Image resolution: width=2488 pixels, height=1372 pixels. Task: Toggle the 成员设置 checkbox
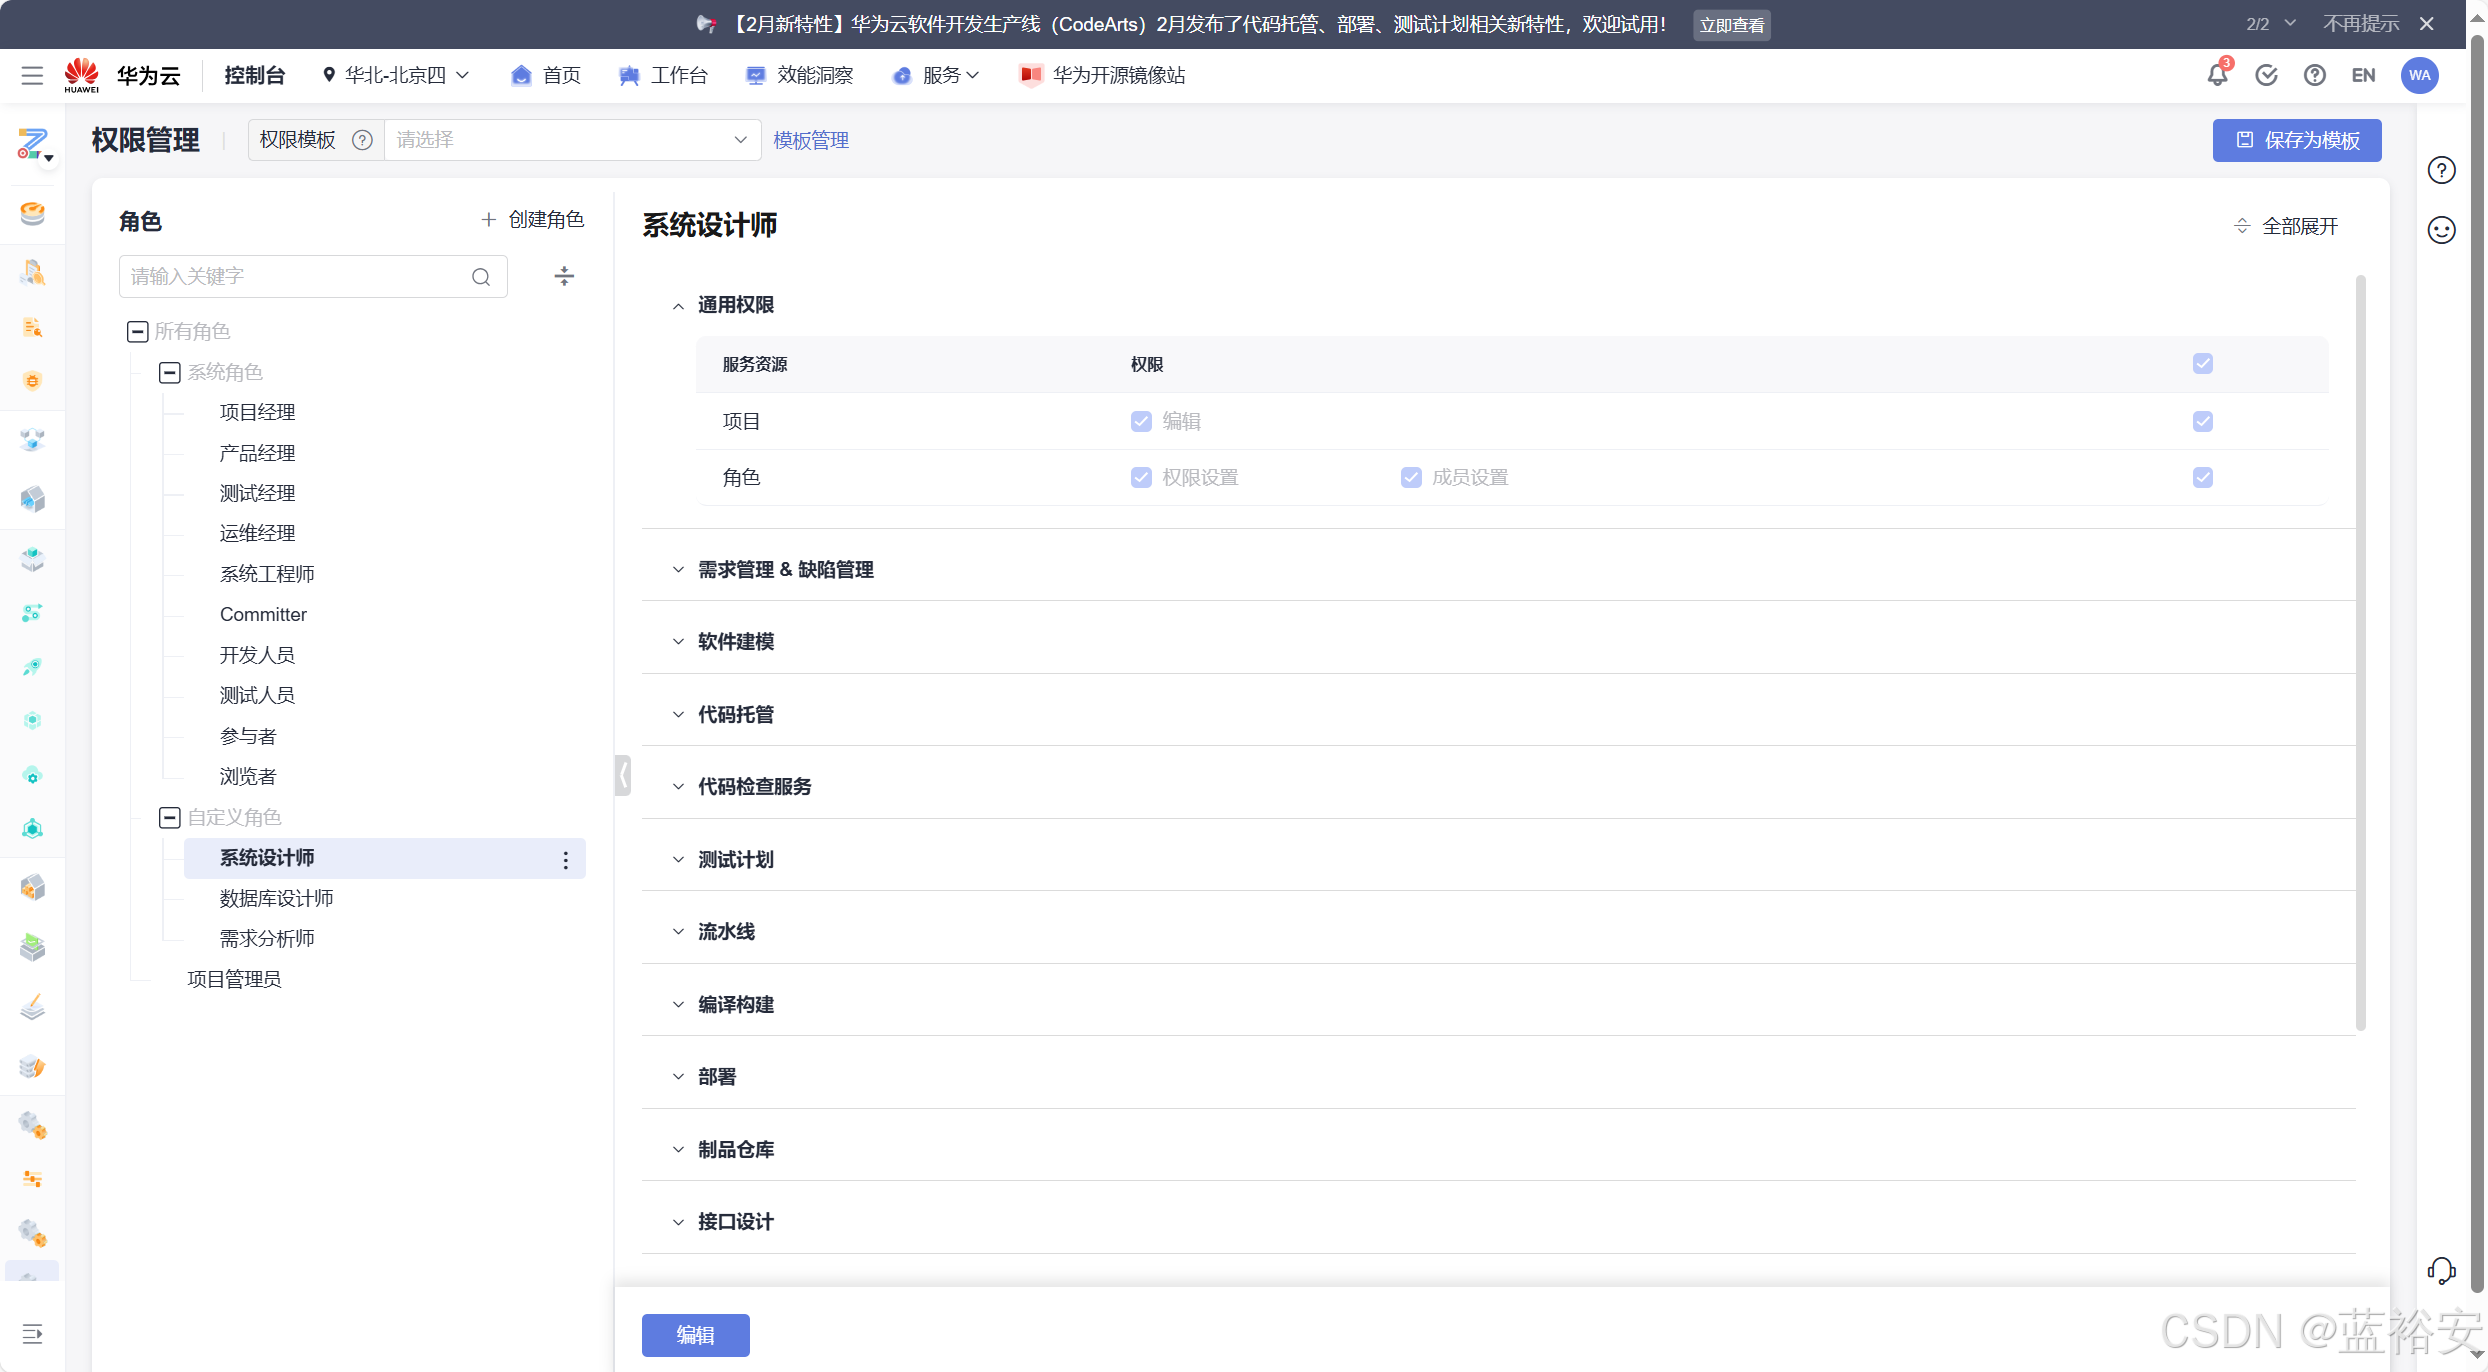(x=1411, y=478)
